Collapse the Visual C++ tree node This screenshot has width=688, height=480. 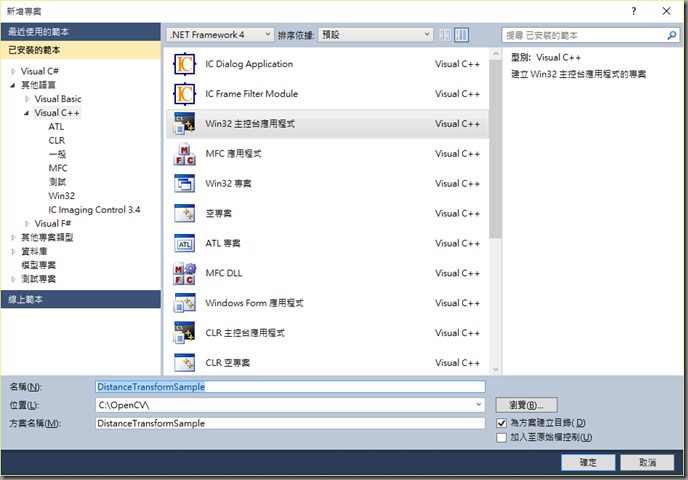pyautogui.click(x=26, y=113)
